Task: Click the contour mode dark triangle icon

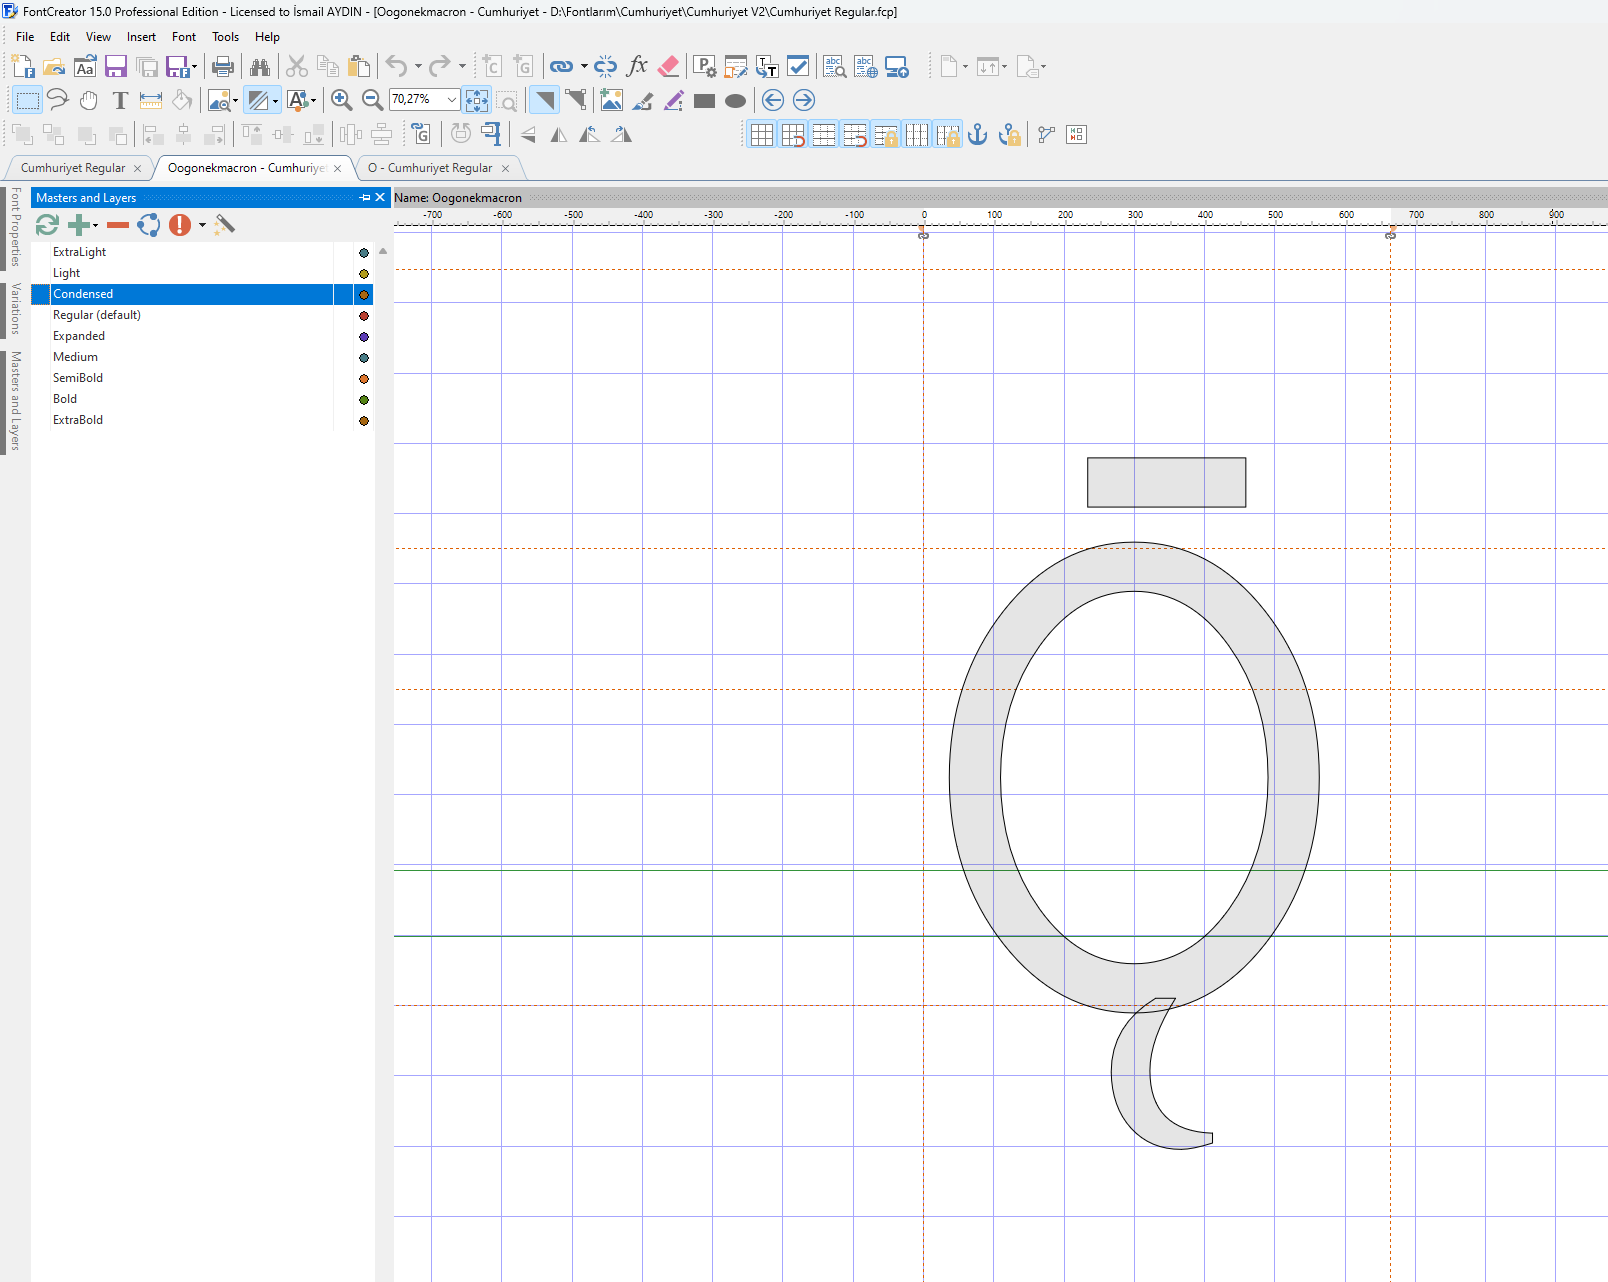Action: click(x=544, y=100)
